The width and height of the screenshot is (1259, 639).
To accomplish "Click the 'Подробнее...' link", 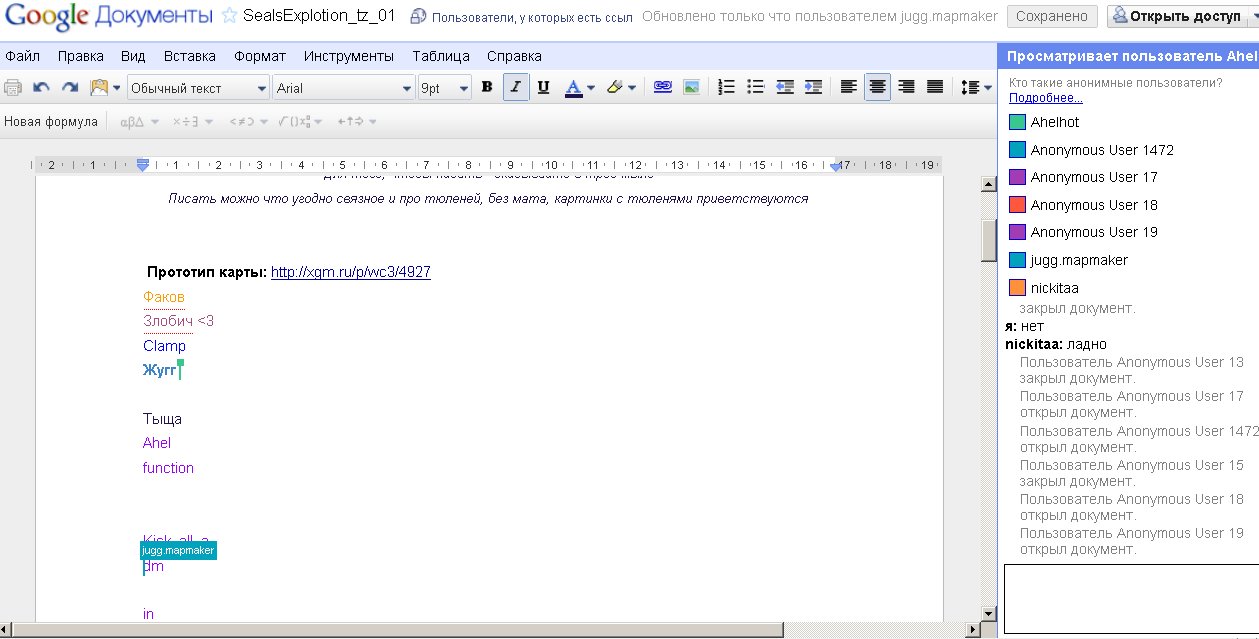I will click(1045, 98).
